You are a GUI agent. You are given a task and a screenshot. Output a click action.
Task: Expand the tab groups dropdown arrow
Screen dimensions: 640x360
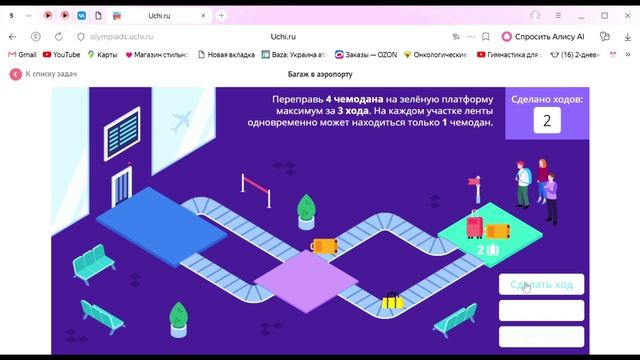click(x=29, y=16)
